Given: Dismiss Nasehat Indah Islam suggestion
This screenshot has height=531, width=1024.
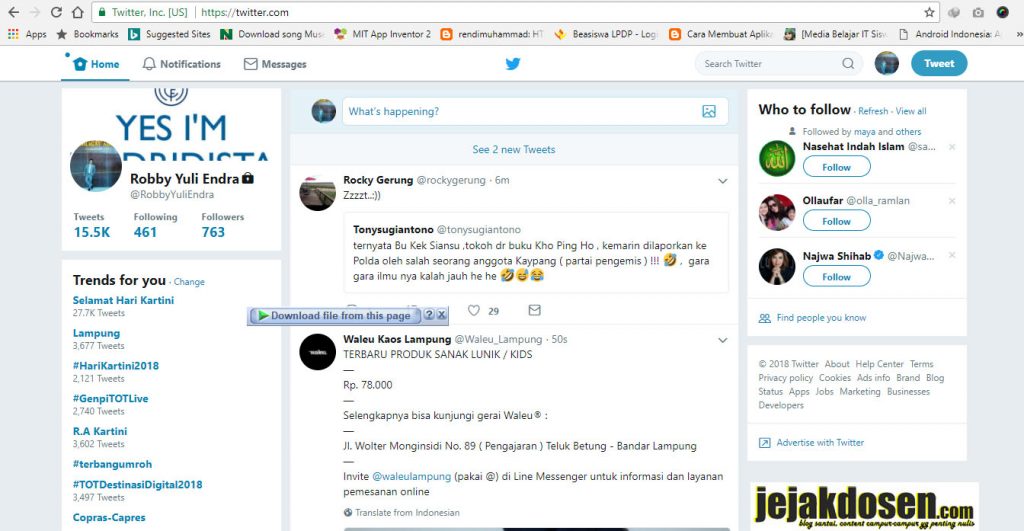Looking at the screenshot, I should (952, 147).
